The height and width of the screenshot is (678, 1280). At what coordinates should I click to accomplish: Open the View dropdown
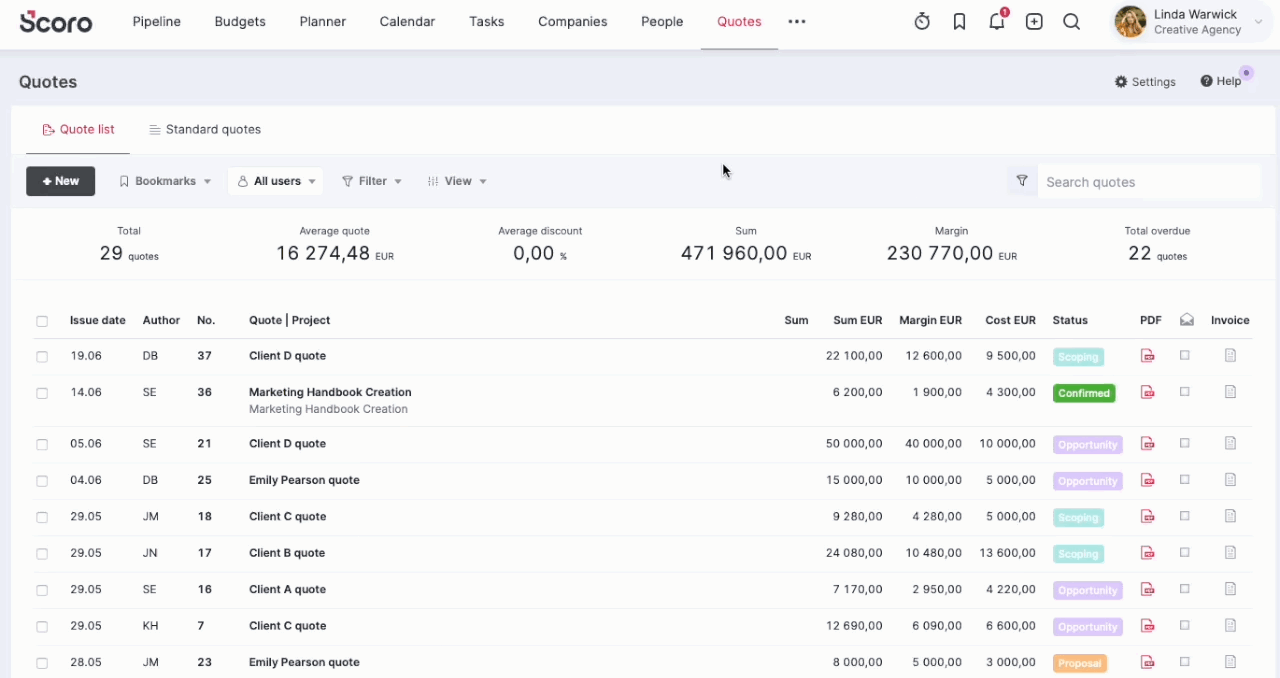(457, 181)
